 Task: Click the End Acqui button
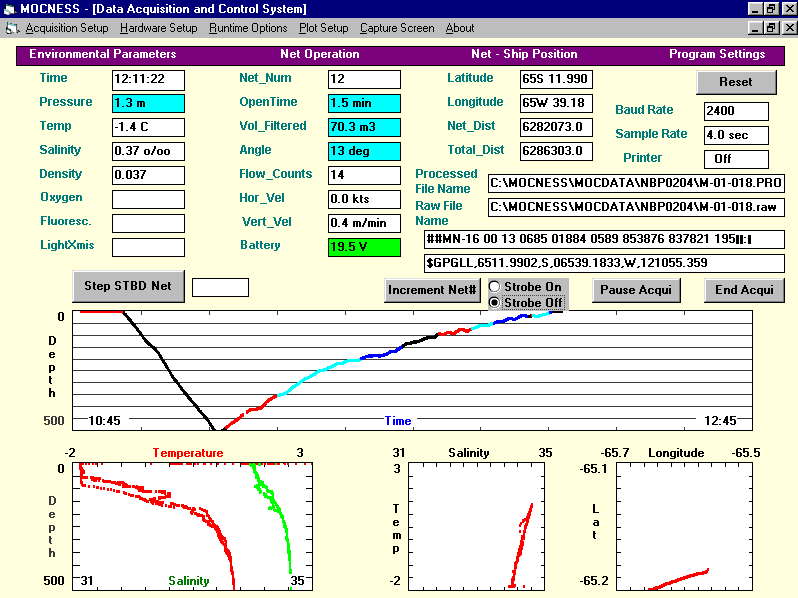(x=744, y=290)
